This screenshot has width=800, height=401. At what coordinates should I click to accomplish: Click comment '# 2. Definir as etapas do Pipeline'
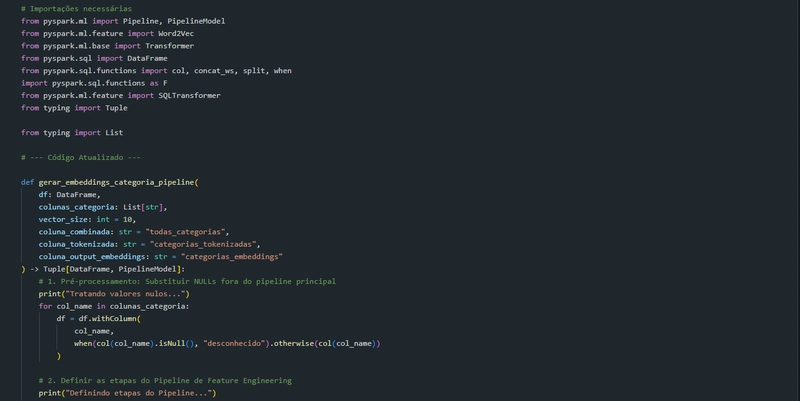165,381
